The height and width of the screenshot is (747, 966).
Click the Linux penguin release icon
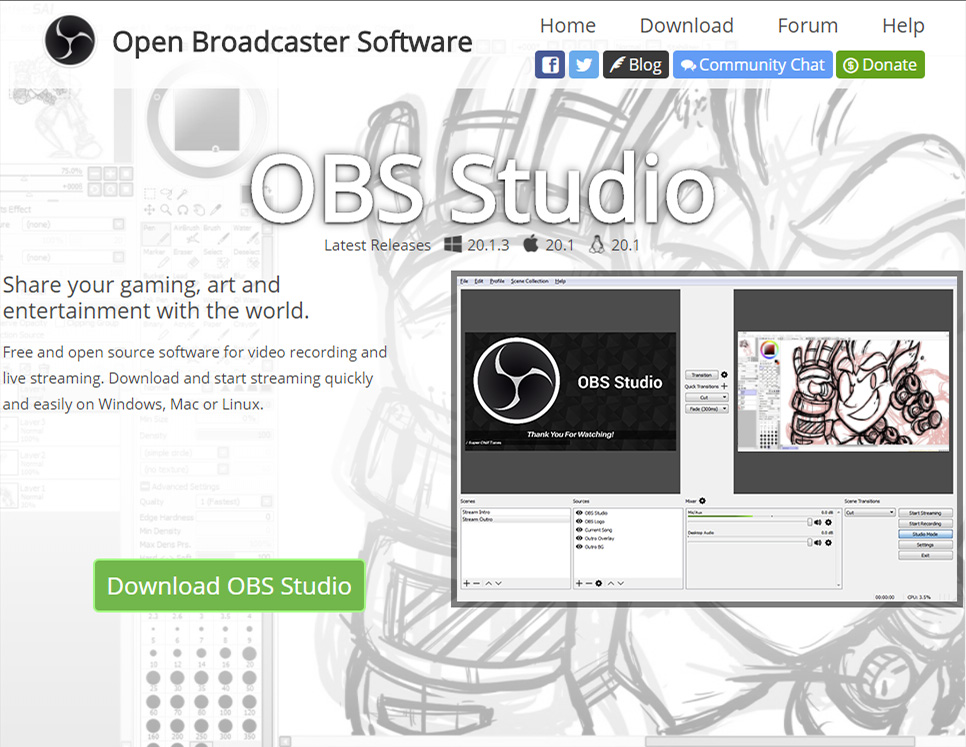tap(596, 244)
